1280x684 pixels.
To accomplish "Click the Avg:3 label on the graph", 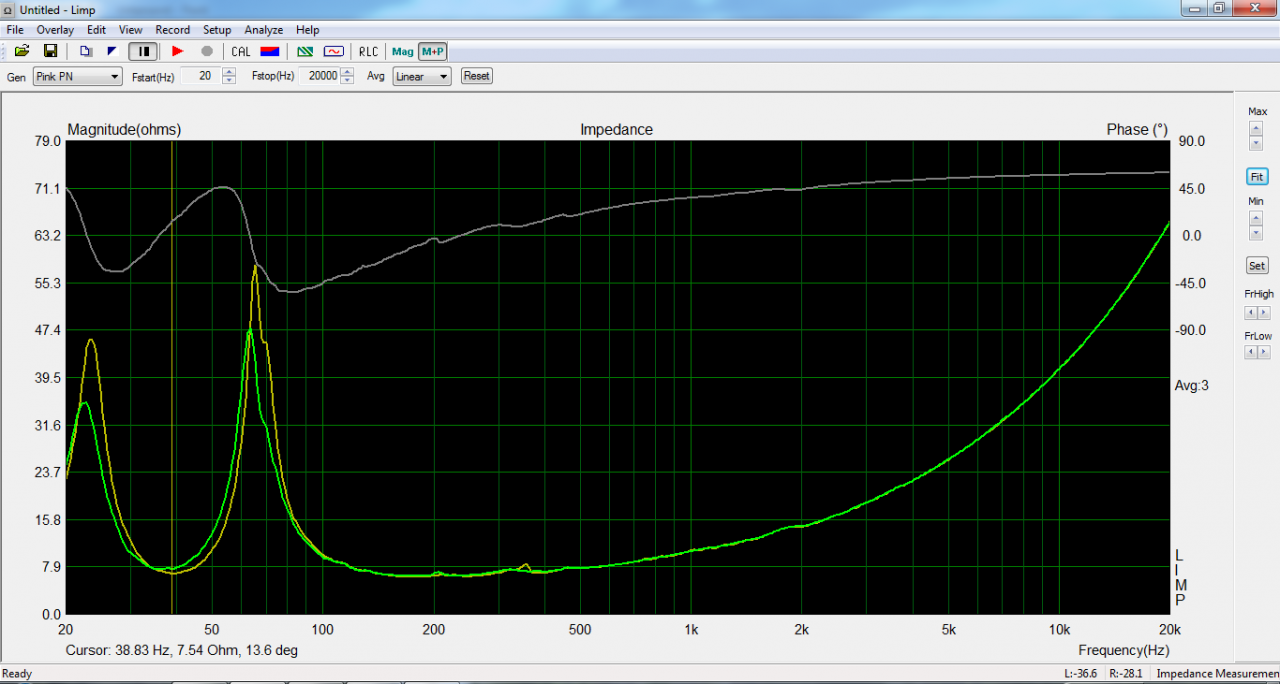I will tap(1192, 385).
